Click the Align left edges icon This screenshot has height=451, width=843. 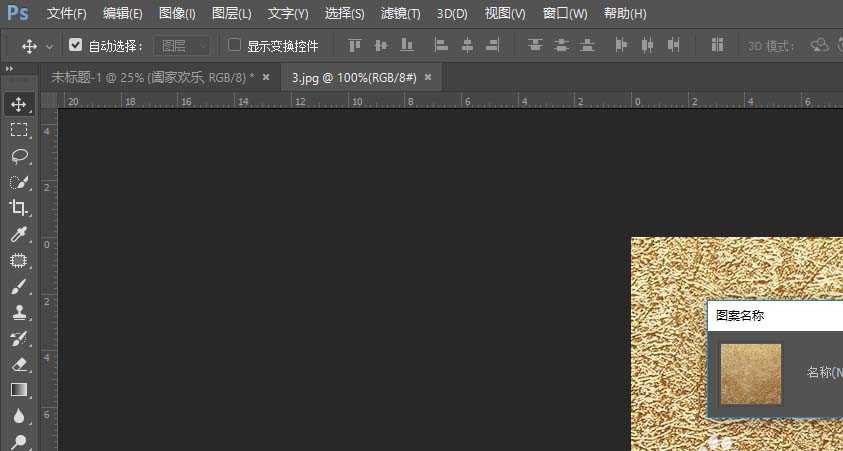(x=441, y=46)
